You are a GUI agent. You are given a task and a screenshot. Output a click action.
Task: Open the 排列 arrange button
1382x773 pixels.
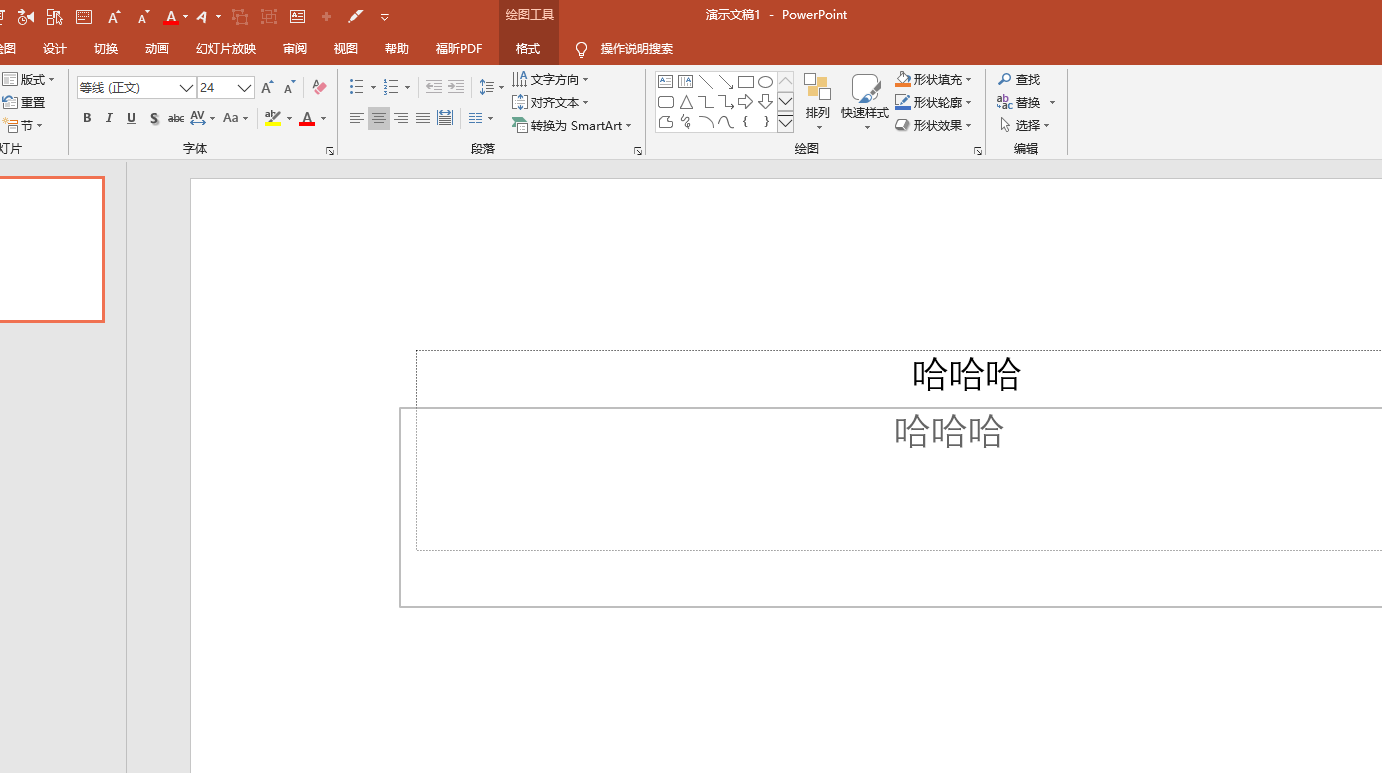(818, 102)
